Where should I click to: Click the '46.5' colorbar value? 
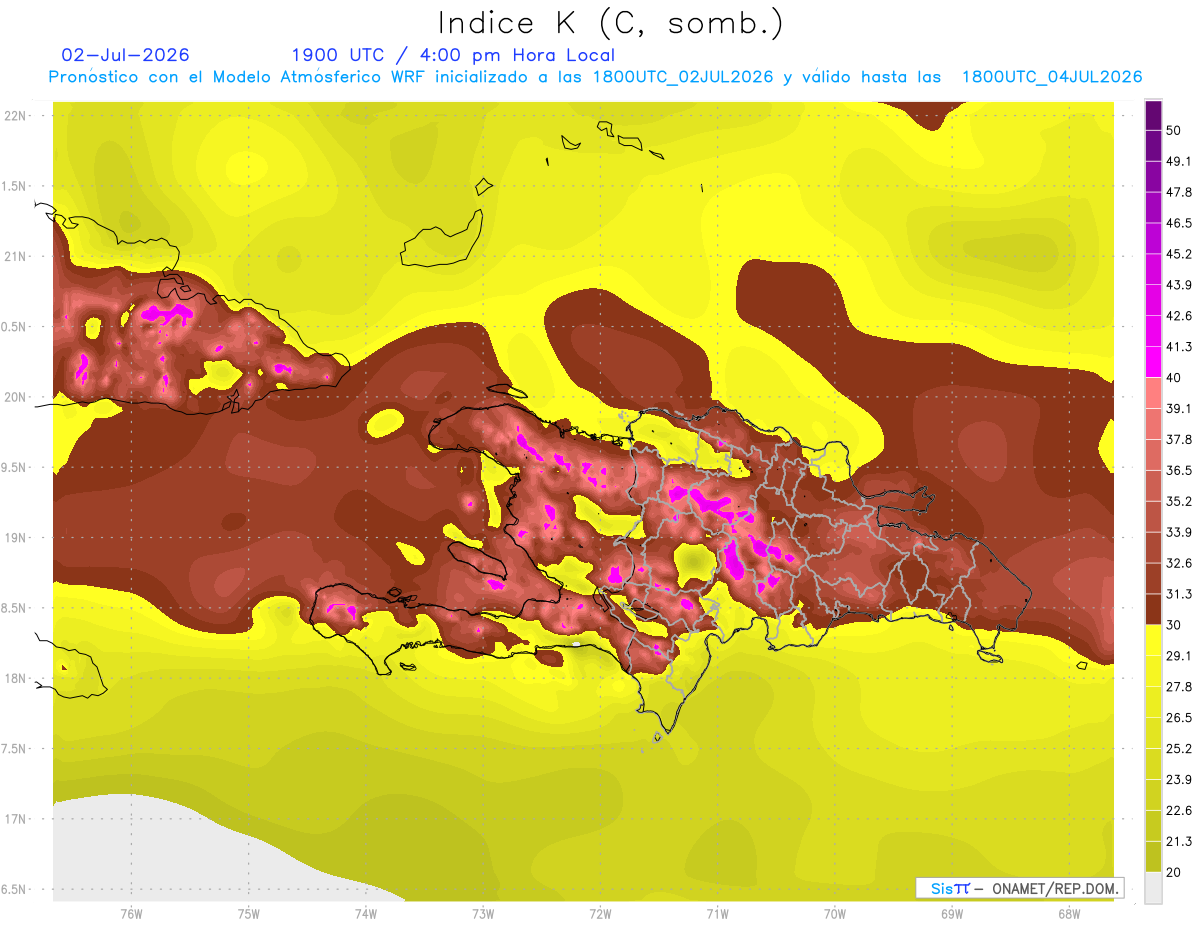[x=1179, y=223]
